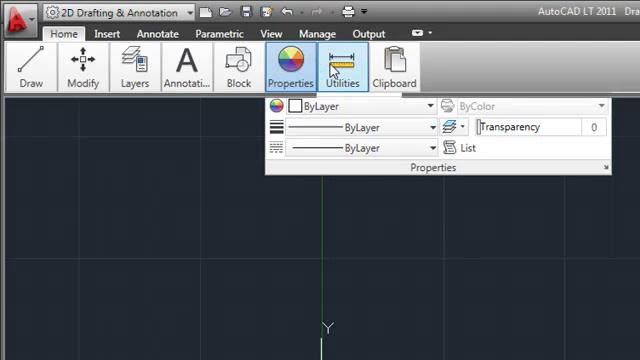Switch to the View ribbon tab
Screen dimensions: 640x360
click(271, 34)
